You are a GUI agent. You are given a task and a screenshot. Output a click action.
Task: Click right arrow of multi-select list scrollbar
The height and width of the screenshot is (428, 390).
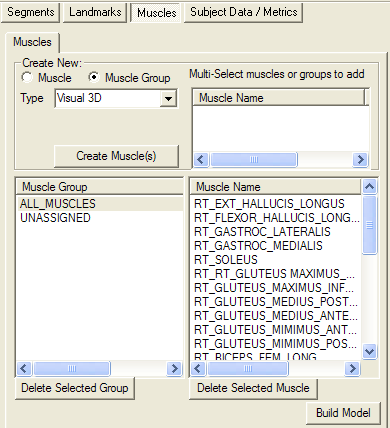tap(360, 159)
